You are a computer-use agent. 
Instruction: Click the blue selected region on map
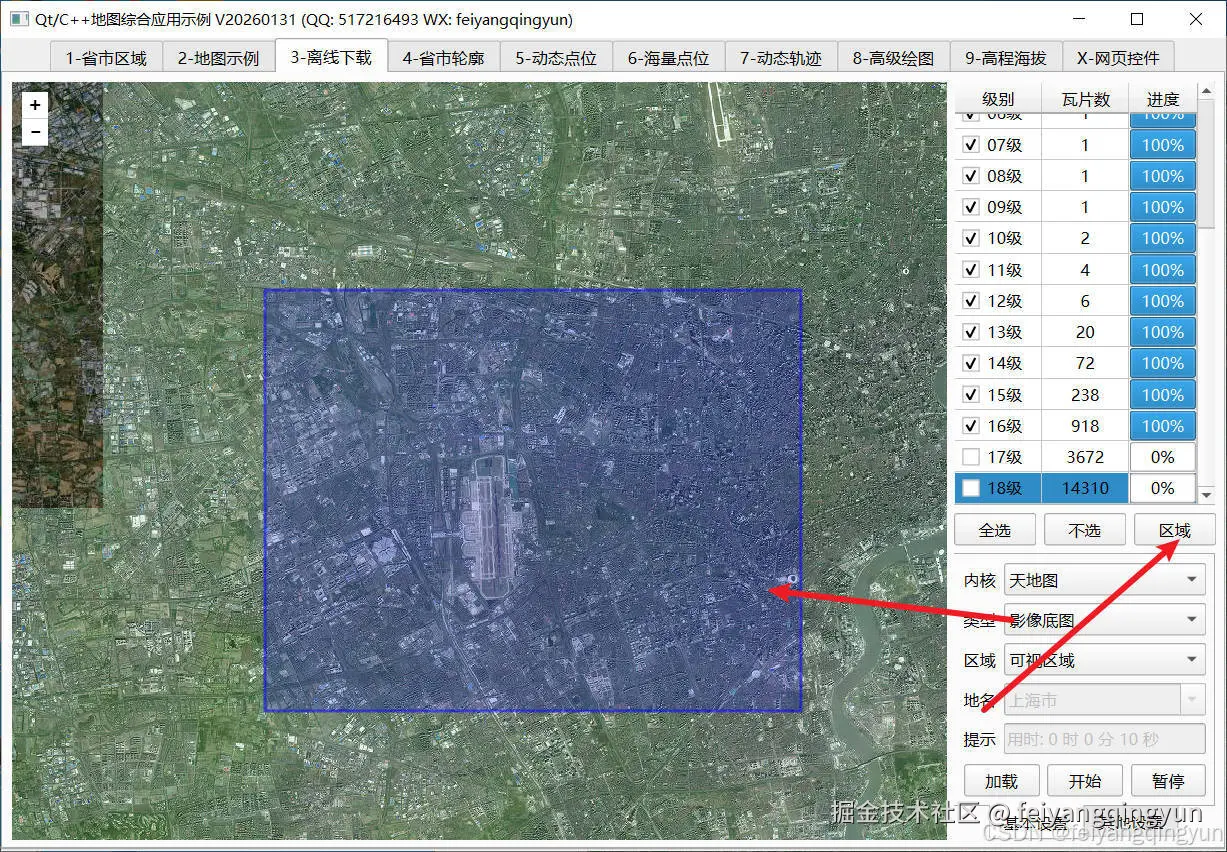533,500
